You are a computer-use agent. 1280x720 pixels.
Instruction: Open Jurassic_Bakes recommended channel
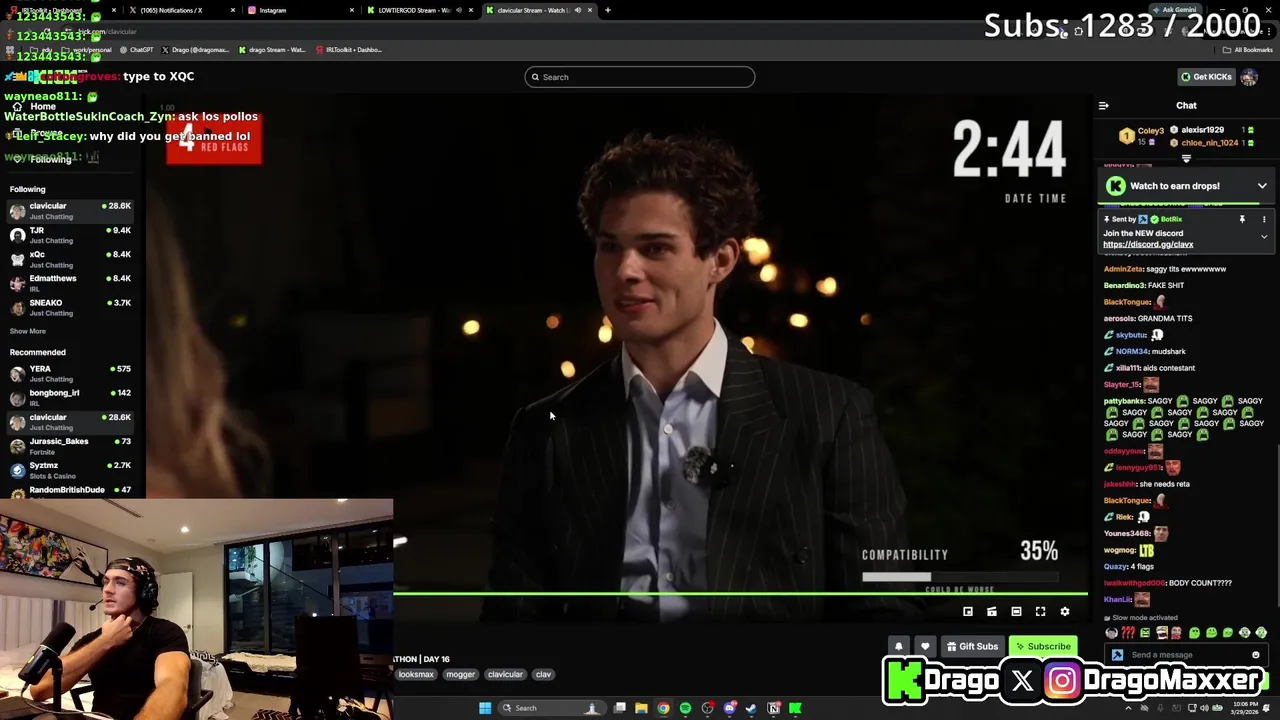click(x=70, y=446)
